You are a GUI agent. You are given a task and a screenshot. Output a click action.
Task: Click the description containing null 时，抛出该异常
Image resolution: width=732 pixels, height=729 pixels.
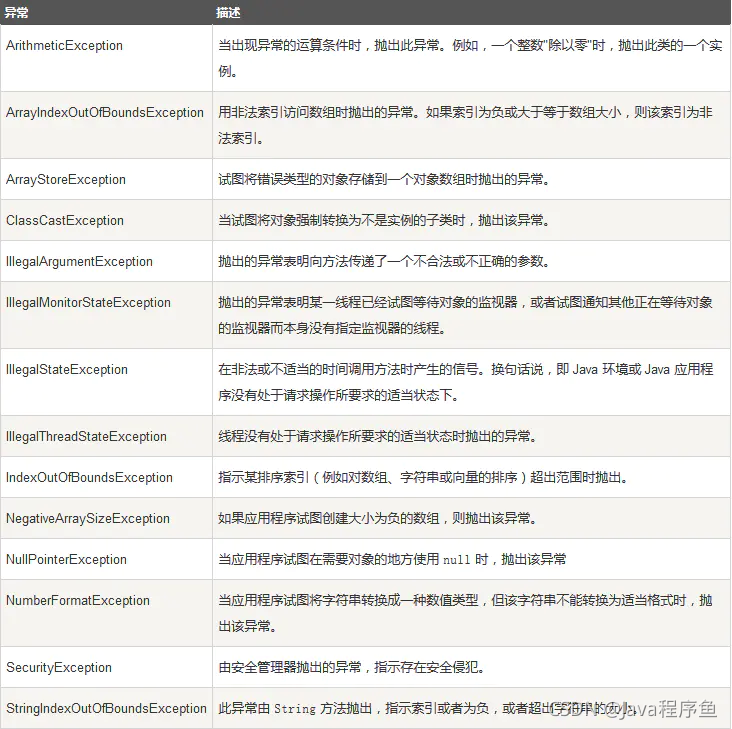point(392,559)
